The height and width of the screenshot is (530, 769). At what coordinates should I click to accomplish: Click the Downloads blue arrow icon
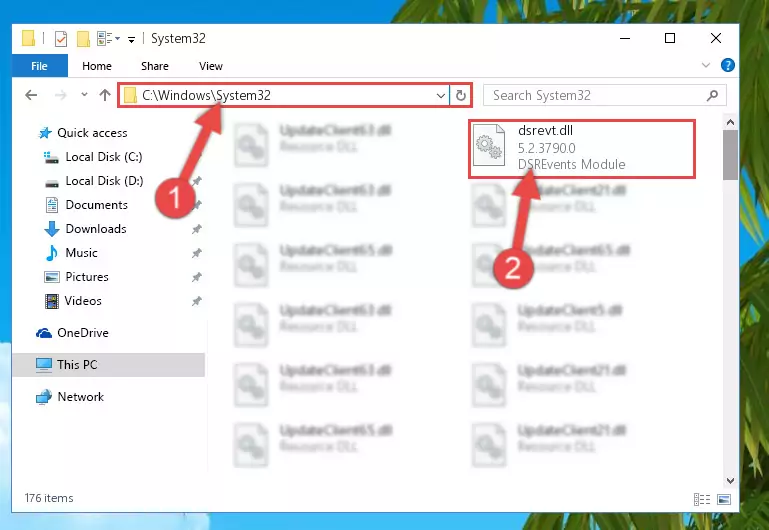tap(51, 229)
